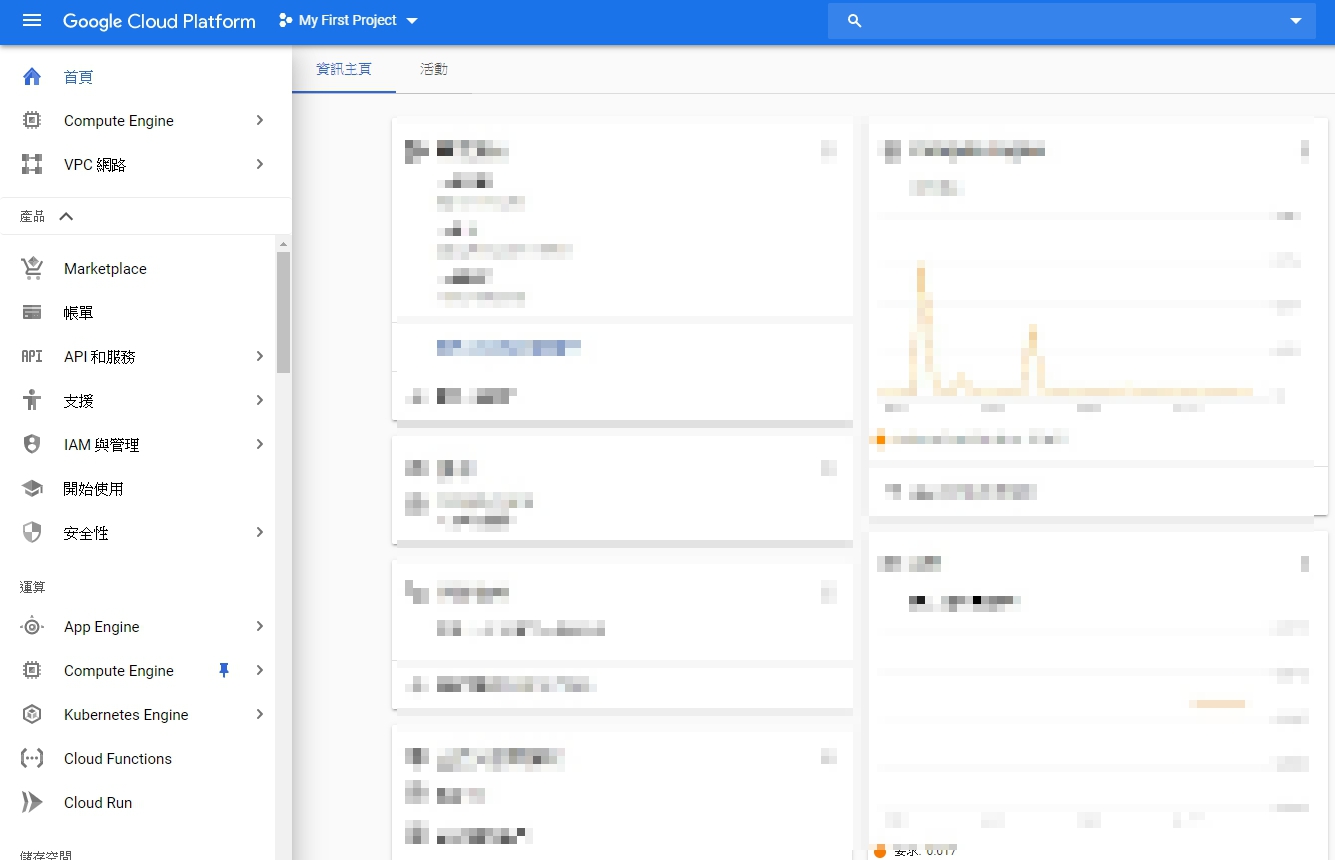Switch to the 活動 tab
Image resolution: width=1335 pixels, height=860 pixels.
coord(434,69)
